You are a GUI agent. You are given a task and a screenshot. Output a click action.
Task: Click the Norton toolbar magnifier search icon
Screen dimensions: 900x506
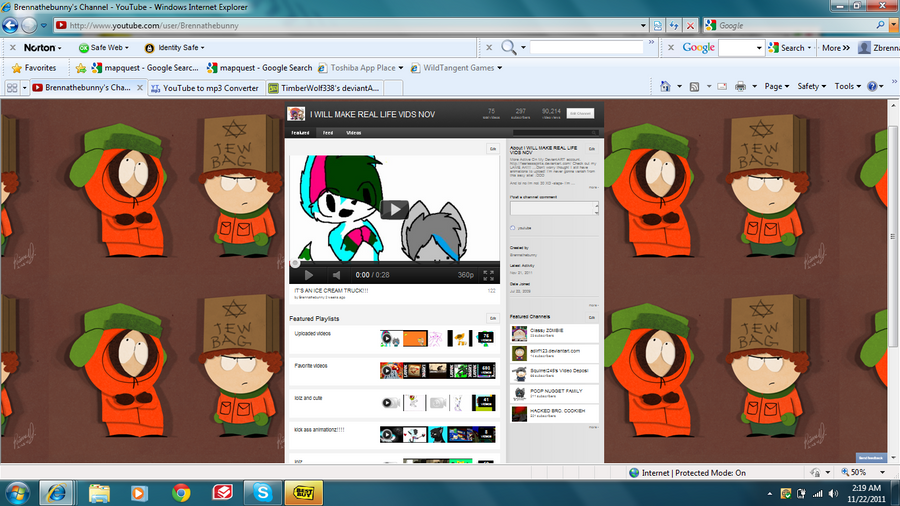(509, 47)
